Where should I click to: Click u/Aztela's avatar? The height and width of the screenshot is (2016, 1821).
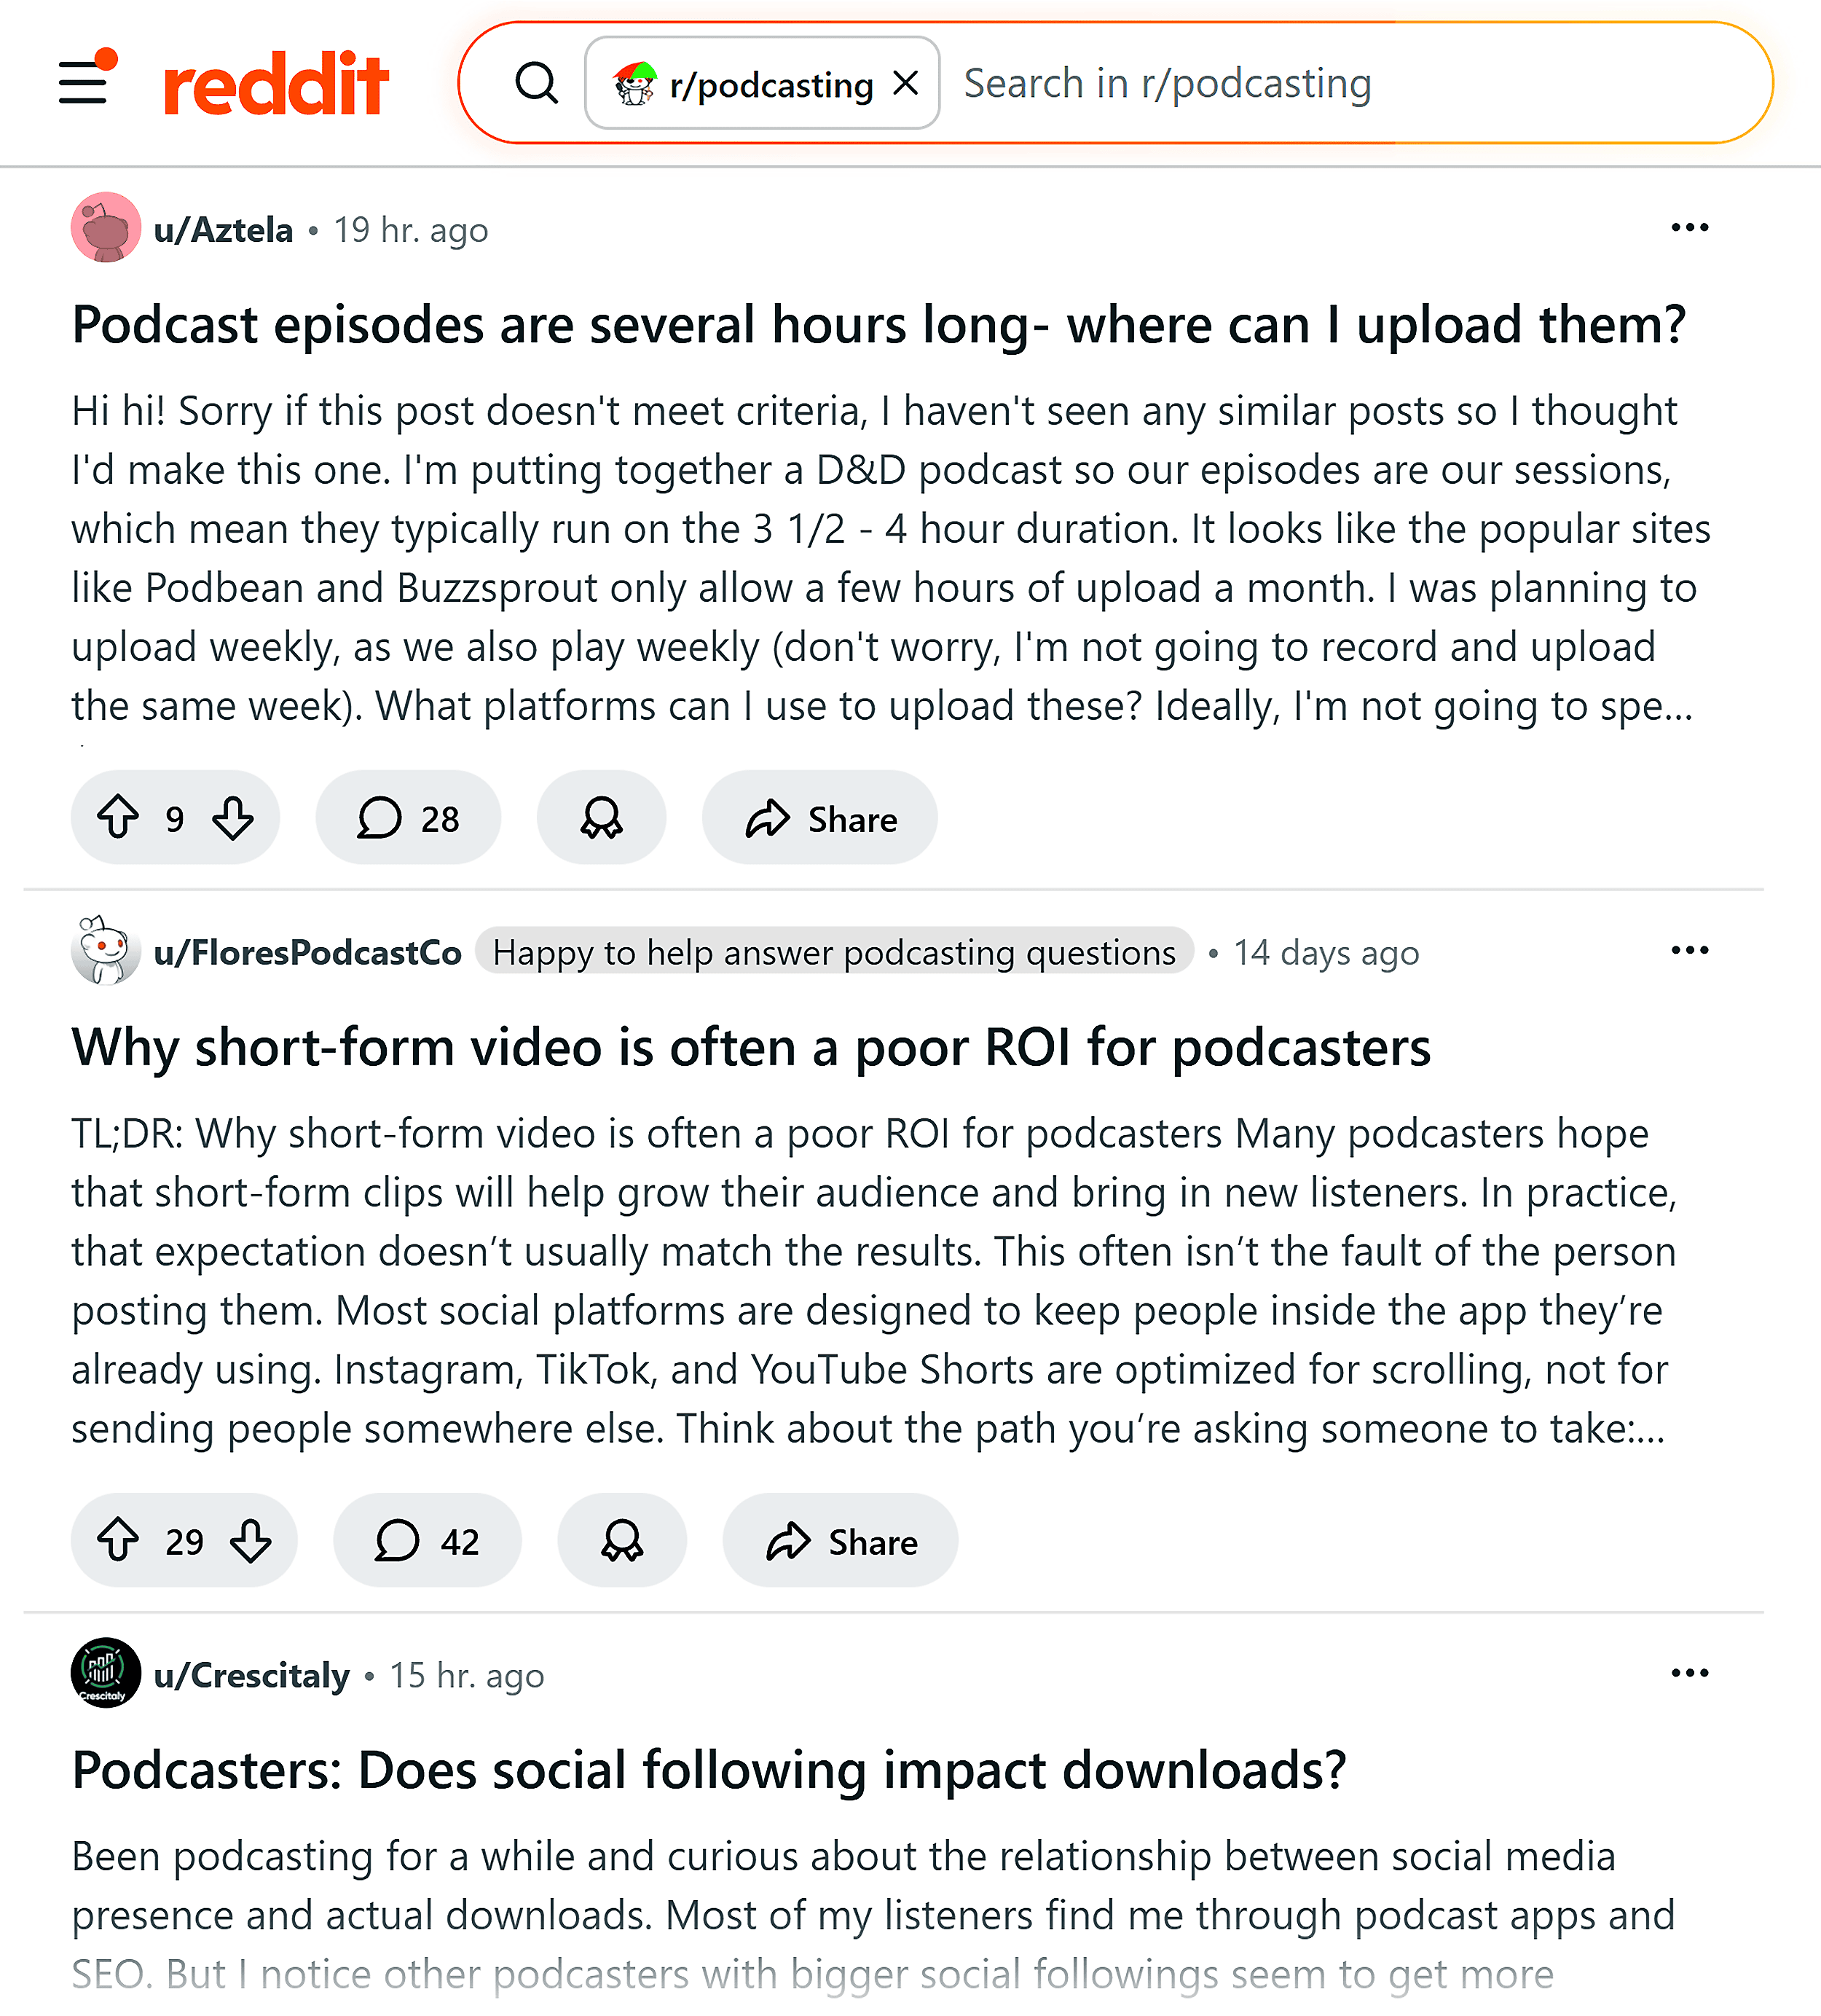pyautogui.click(x=105, y=228)
